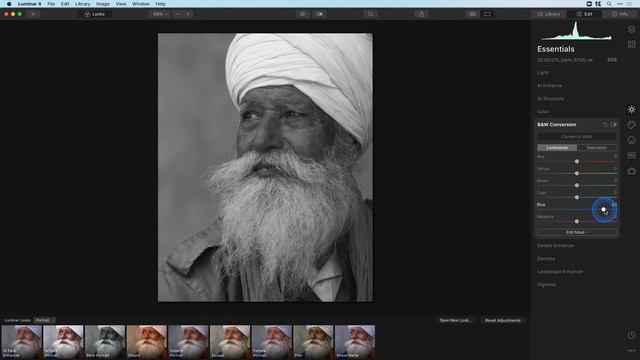Screen dimensions: 640x360
Task: Open the zoom percentage dropdown
Action: click(x=160, y=14)
